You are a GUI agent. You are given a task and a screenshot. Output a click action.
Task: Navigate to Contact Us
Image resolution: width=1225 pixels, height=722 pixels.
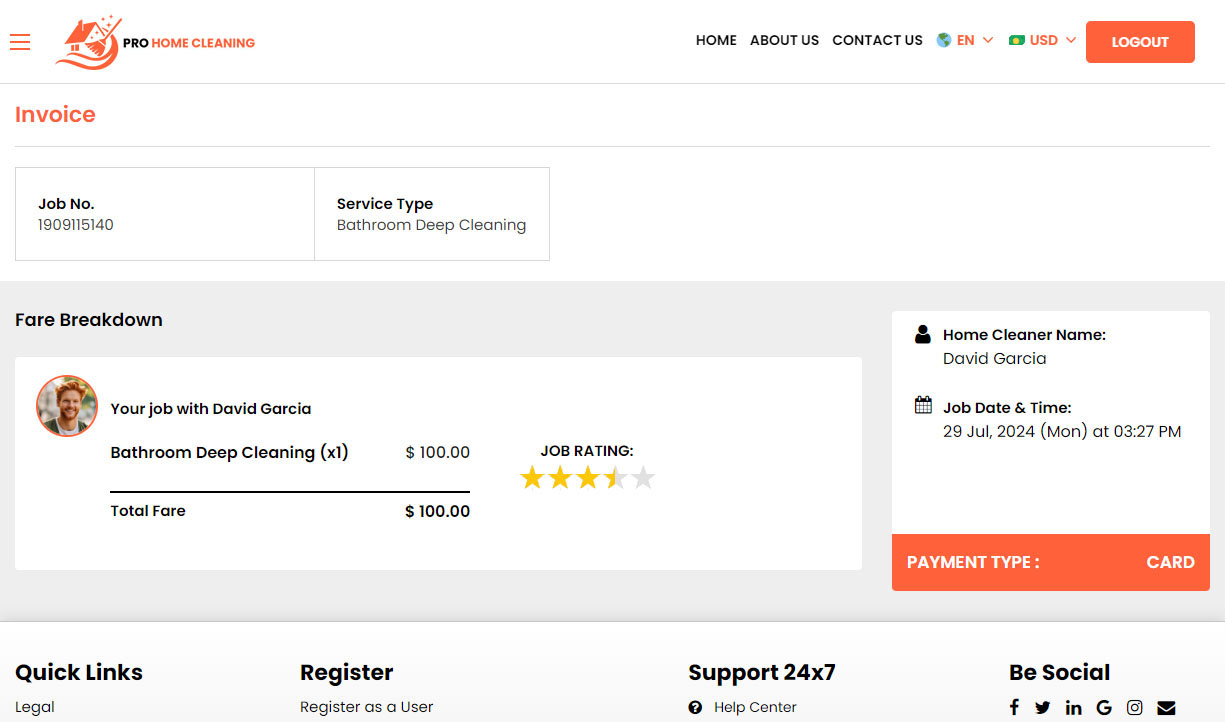877,40
